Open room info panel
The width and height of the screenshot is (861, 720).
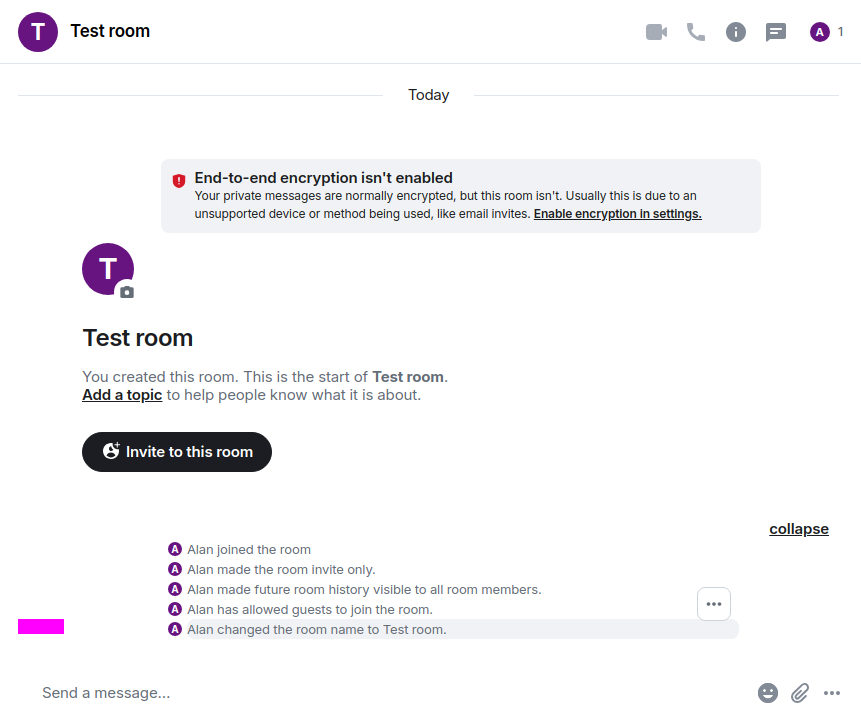click(736, 32)
